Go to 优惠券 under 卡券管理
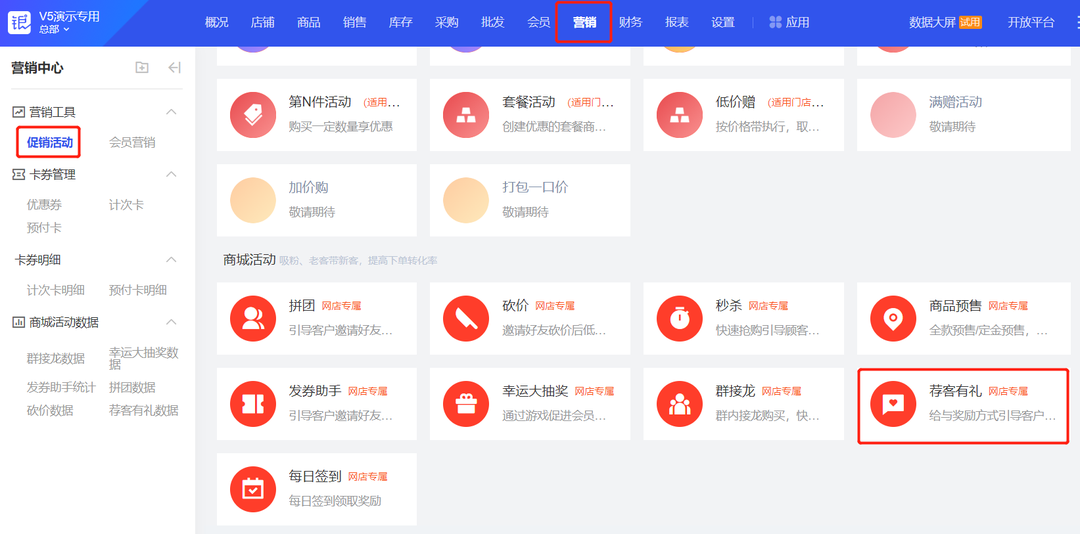The image size is (1080, 534). [x=44, y=205]
